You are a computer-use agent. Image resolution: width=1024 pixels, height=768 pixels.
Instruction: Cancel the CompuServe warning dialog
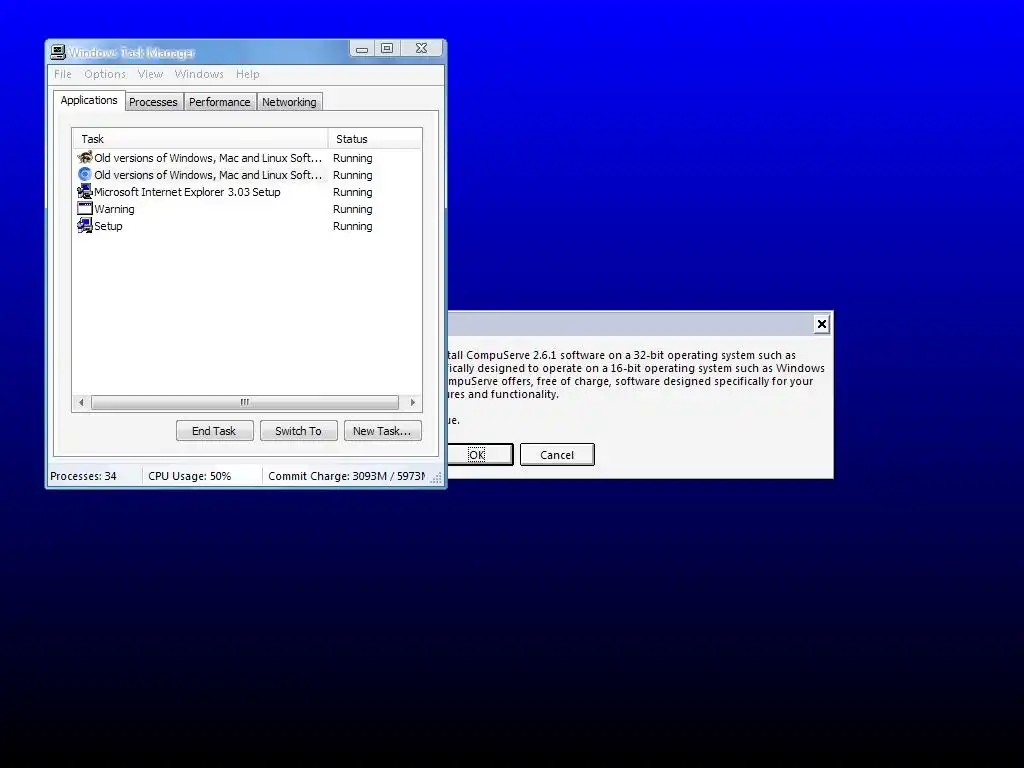point(557,455)
